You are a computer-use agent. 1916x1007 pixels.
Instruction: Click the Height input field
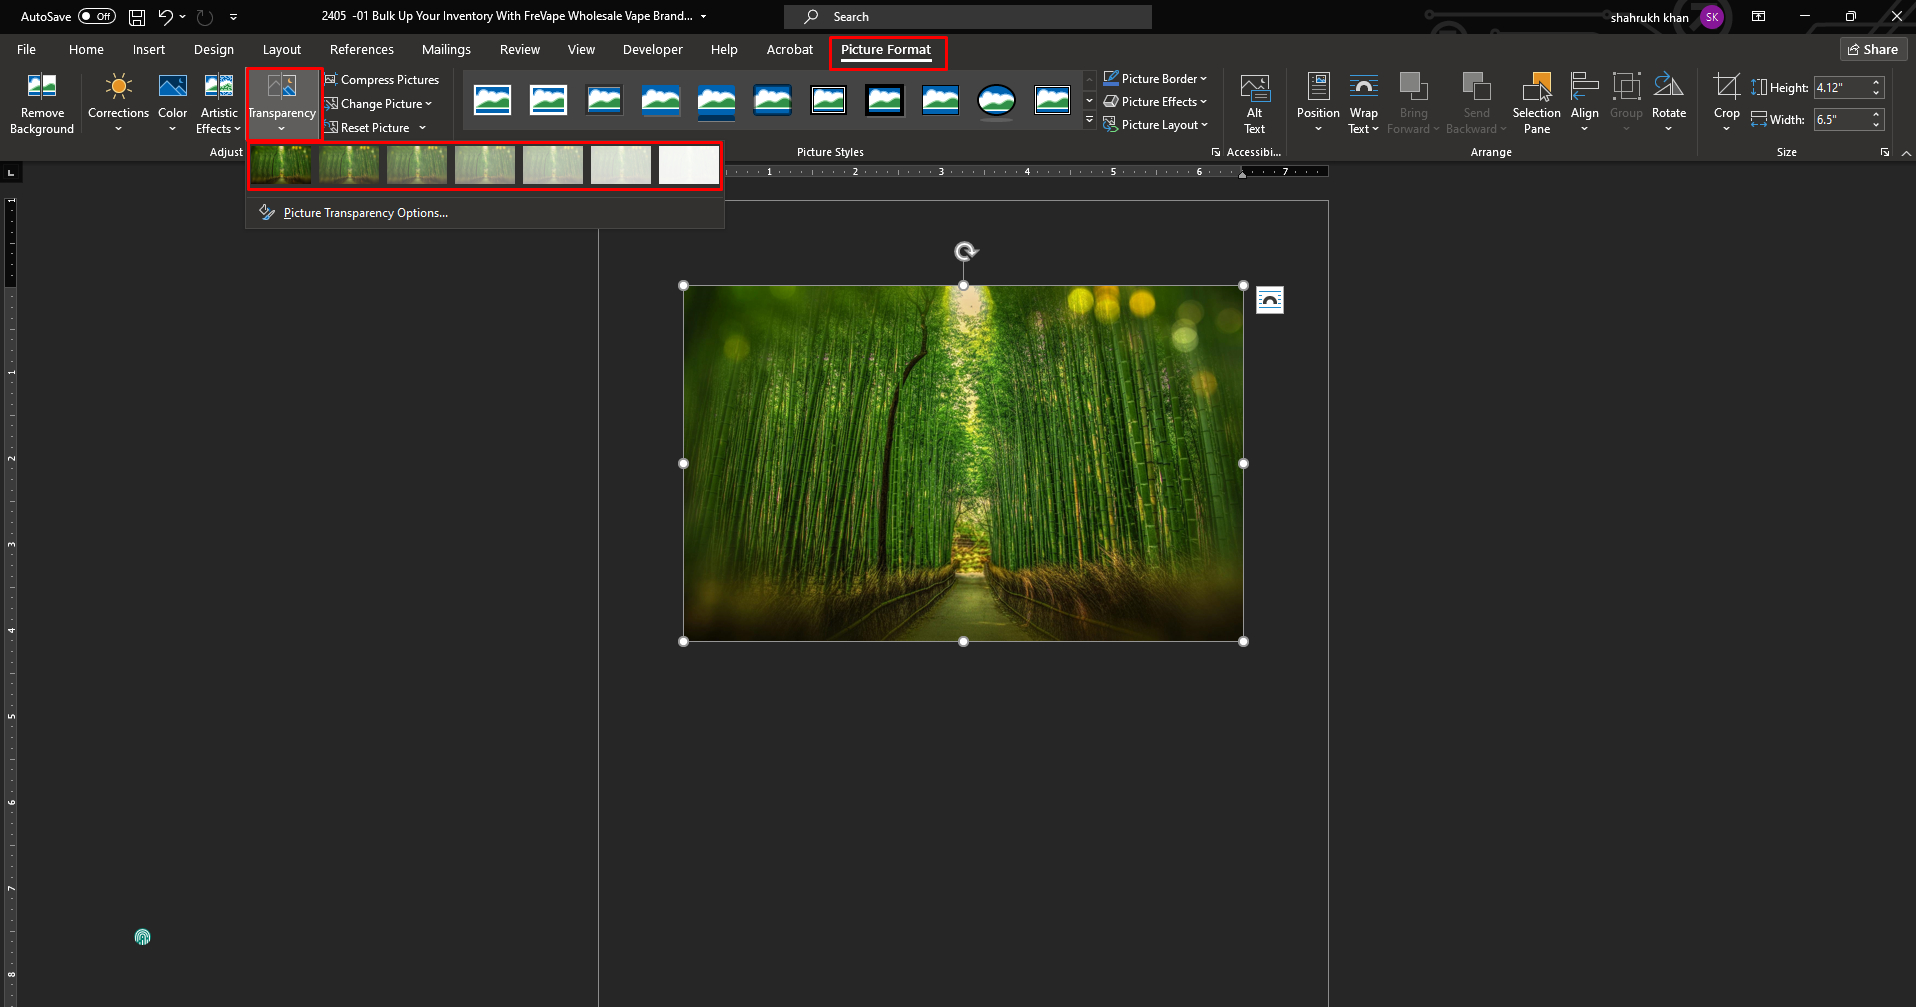[x=1840, y=88]
